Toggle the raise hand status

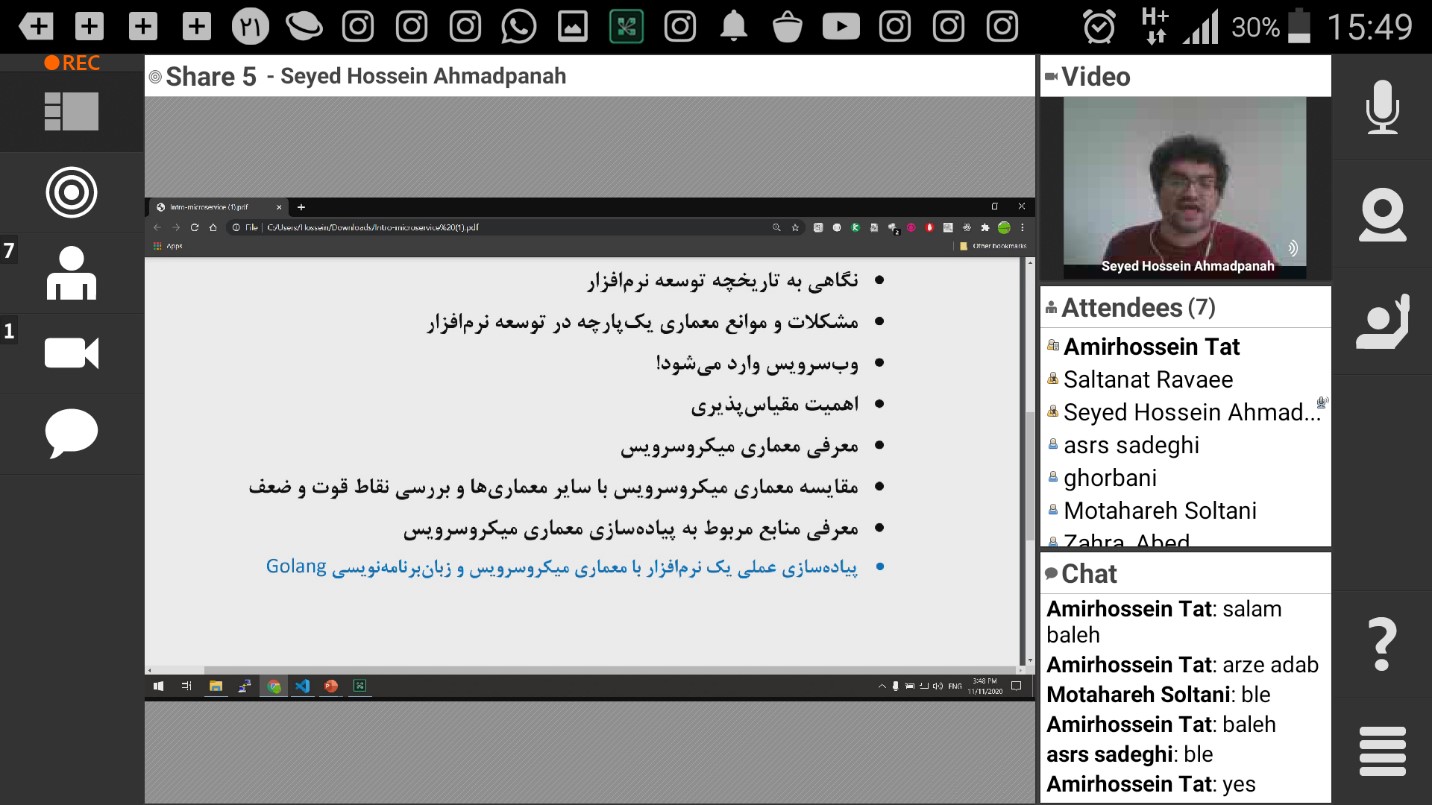(1382, 322)
